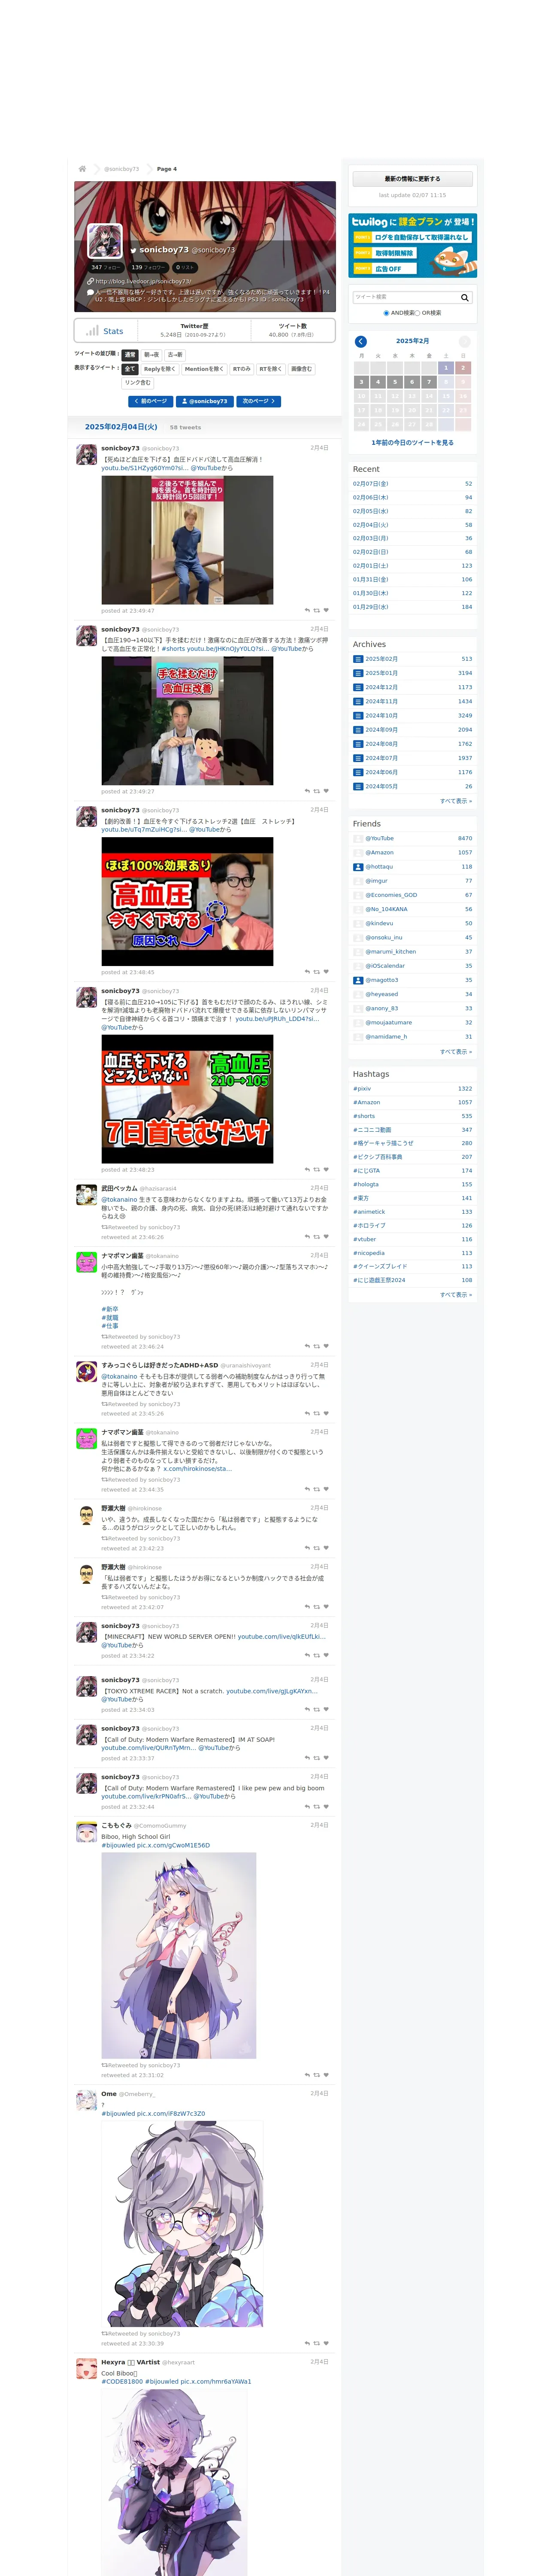This screenshot has height=2576, width=551.
Task: Like the tweet posted at 23:48:45
Action: coord(326,972)
